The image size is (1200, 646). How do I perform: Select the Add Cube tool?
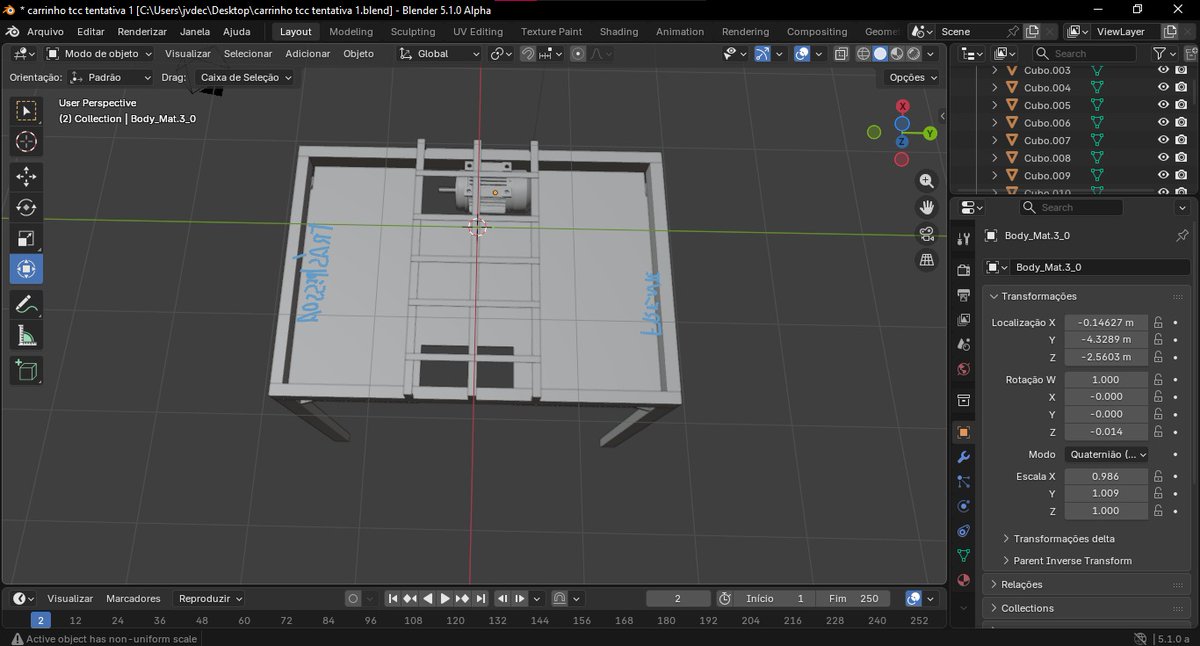coord(27,371)
